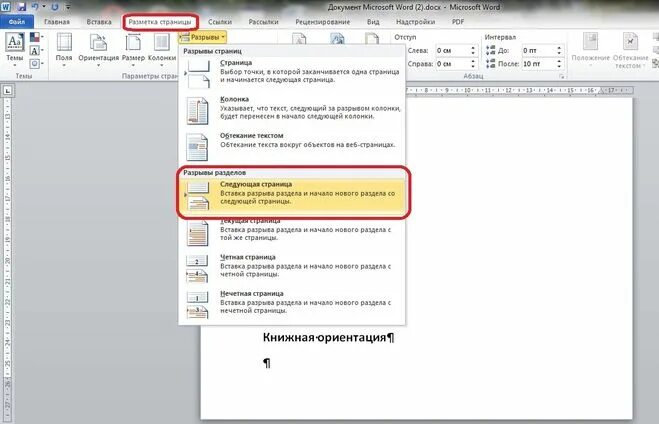
Task: Choose Четная страница section break
Action: [292, 268]
